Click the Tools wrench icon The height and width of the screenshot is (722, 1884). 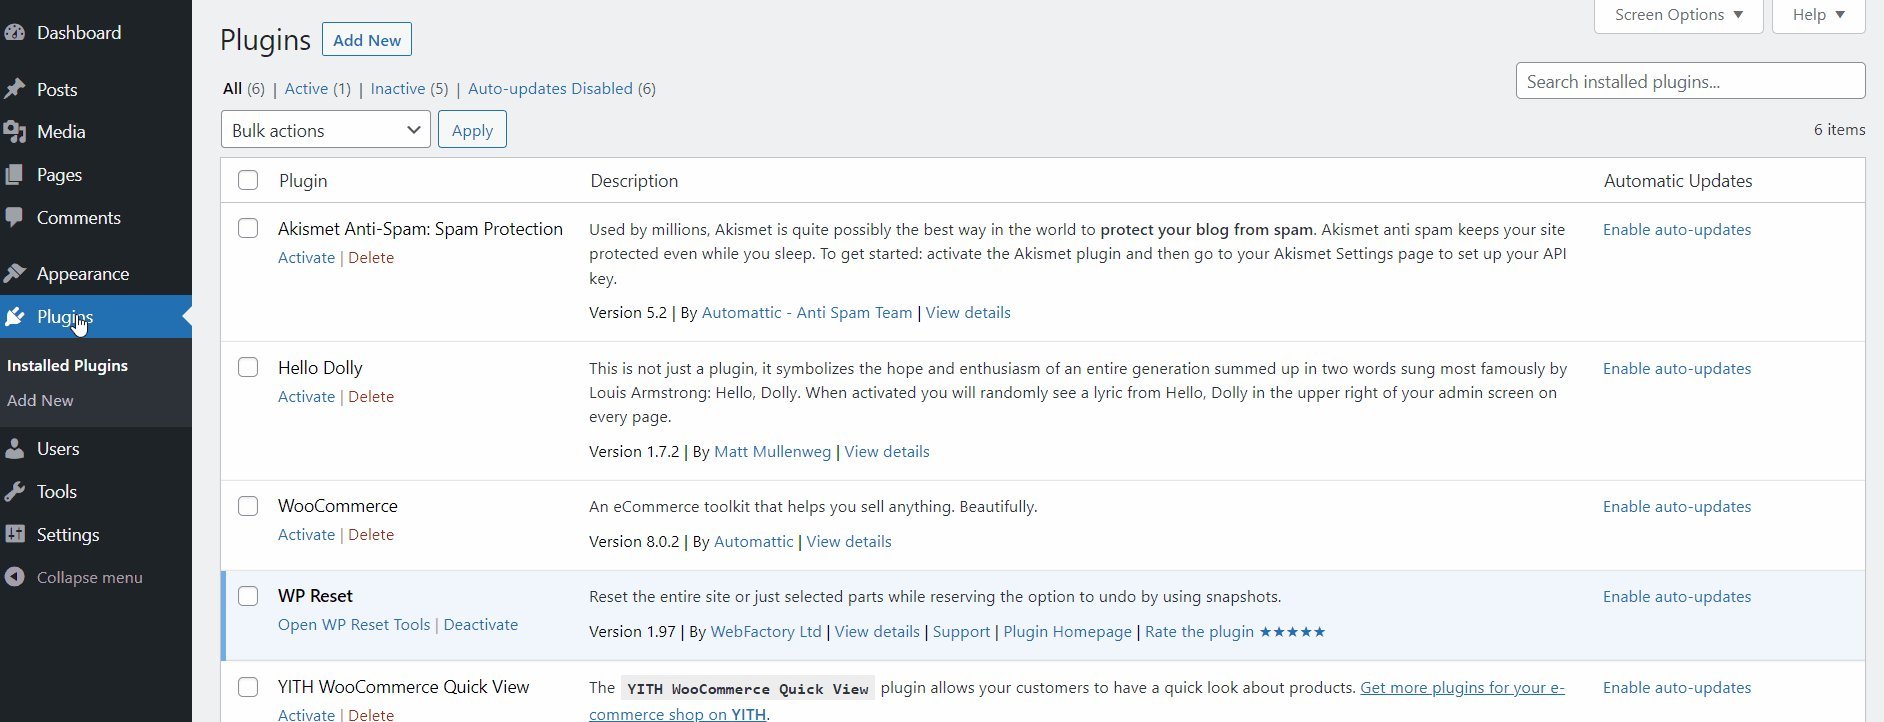tap(14, 492)
